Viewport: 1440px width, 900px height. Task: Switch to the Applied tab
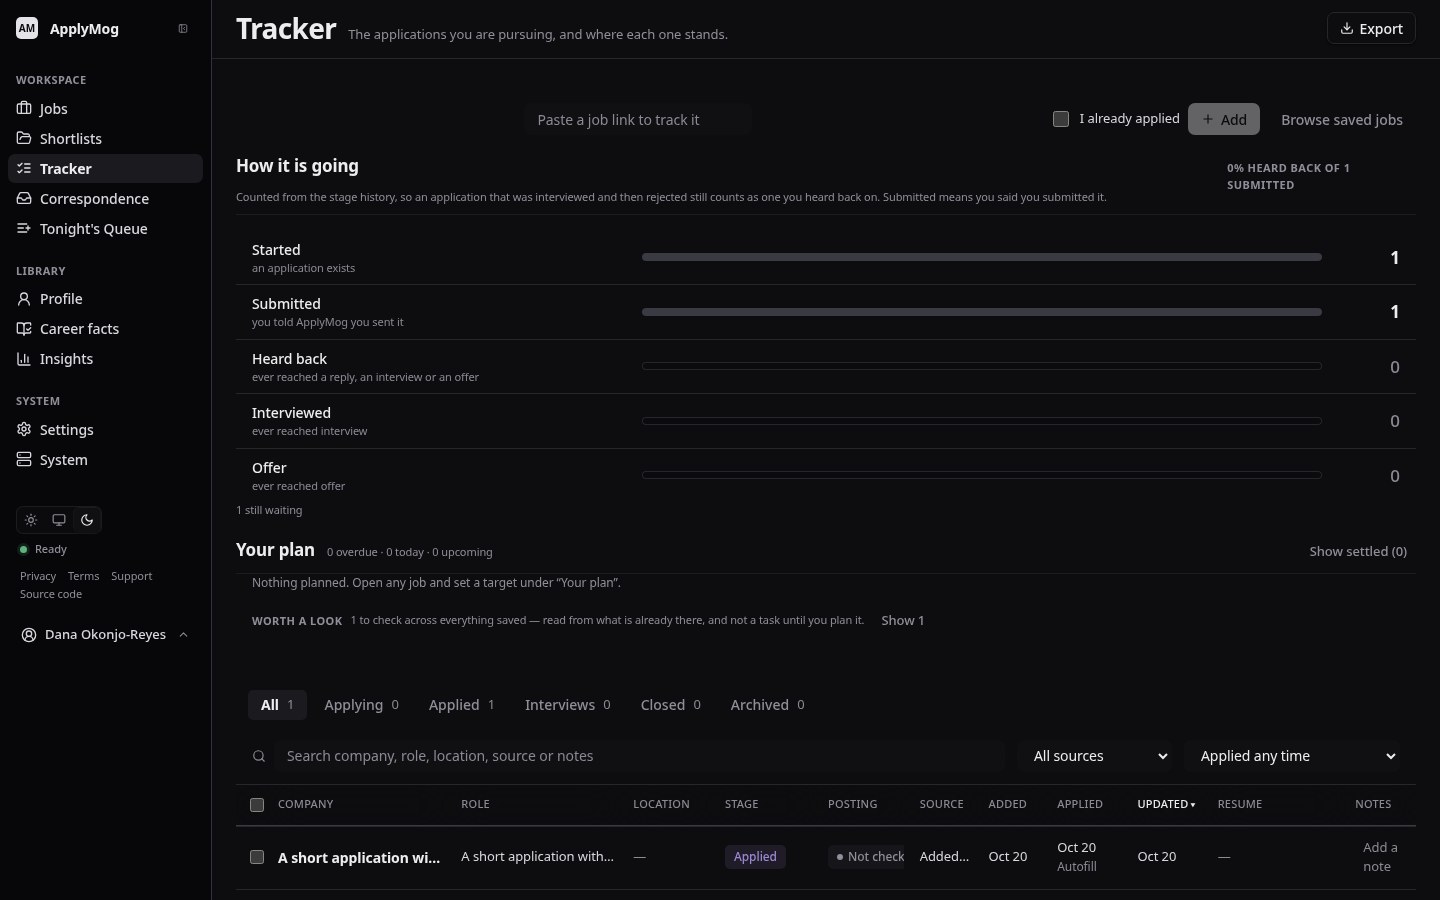click(x=461, y=705)
